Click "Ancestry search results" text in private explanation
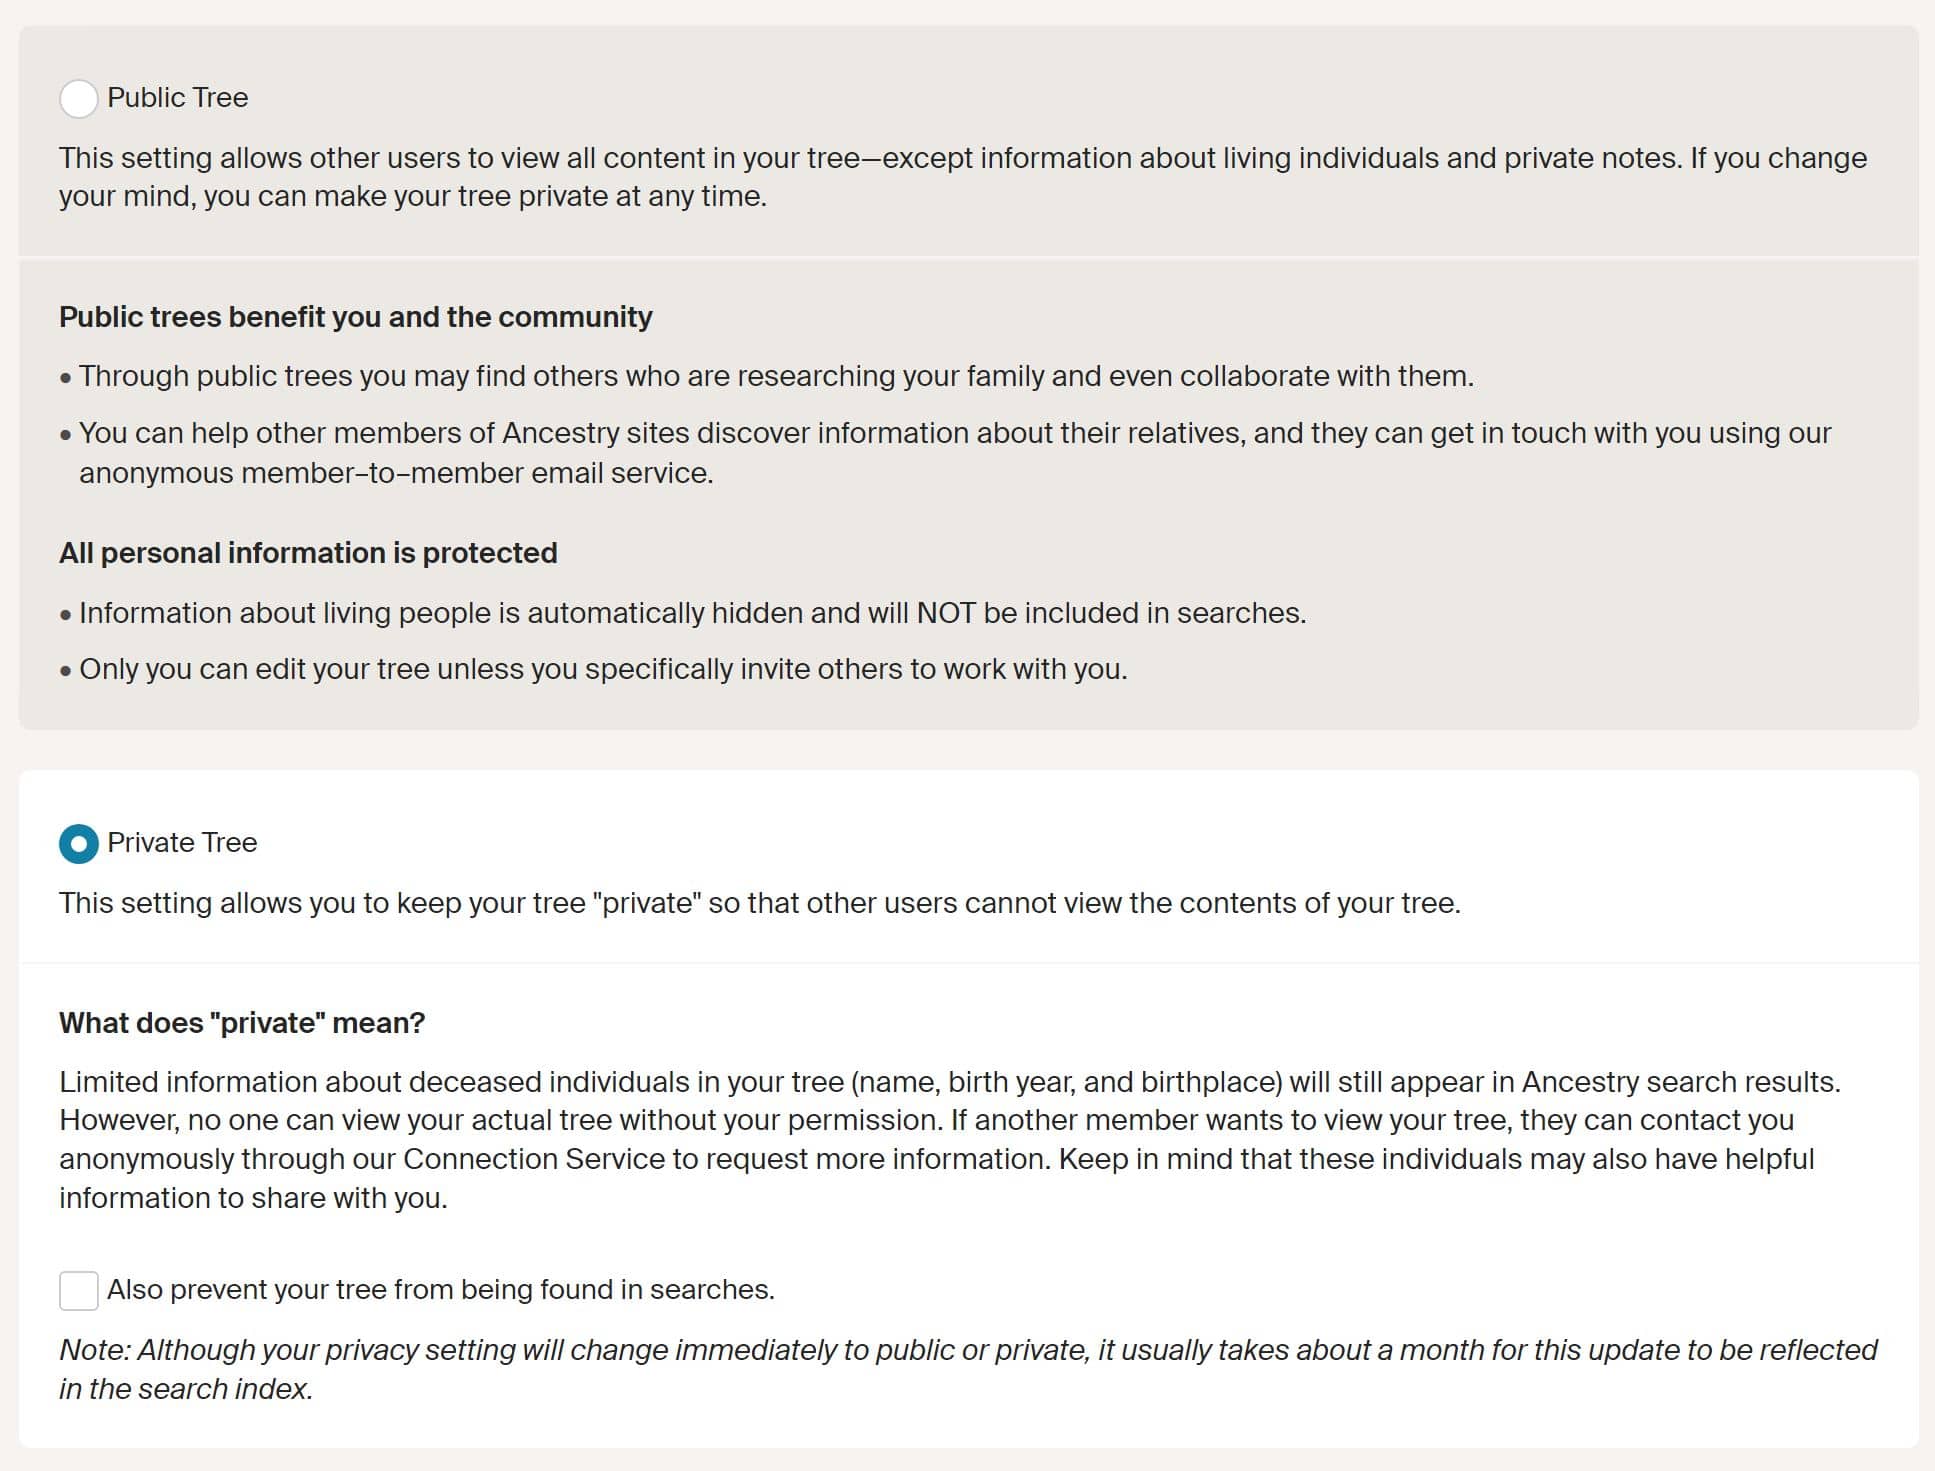This screenshot has width=1935, height=1471. [1680, 1082]
